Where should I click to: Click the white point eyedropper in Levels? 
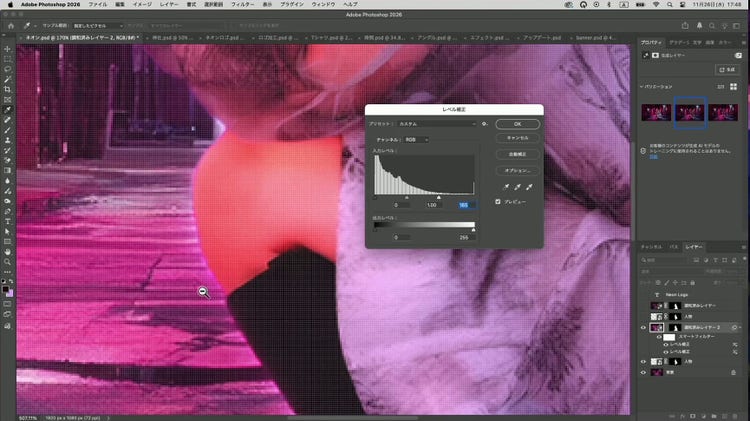(x=528, y=186)
